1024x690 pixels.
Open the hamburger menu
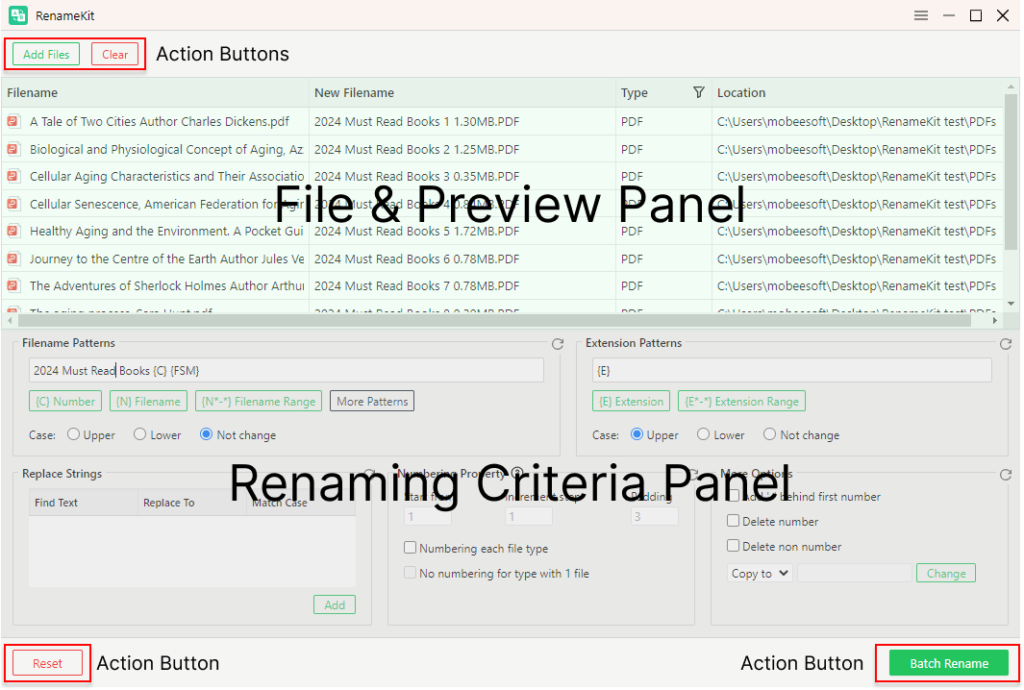point(920,15)
